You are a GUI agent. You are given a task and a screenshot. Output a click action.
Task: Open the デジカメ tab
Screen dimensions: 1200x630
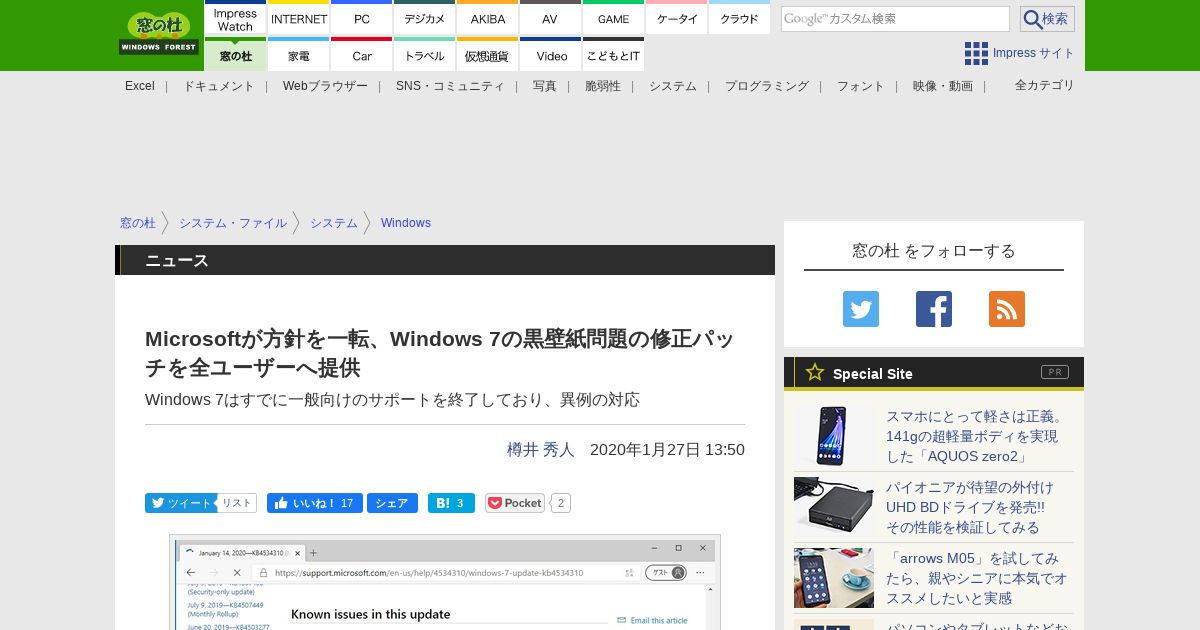(x=425, y=19)
